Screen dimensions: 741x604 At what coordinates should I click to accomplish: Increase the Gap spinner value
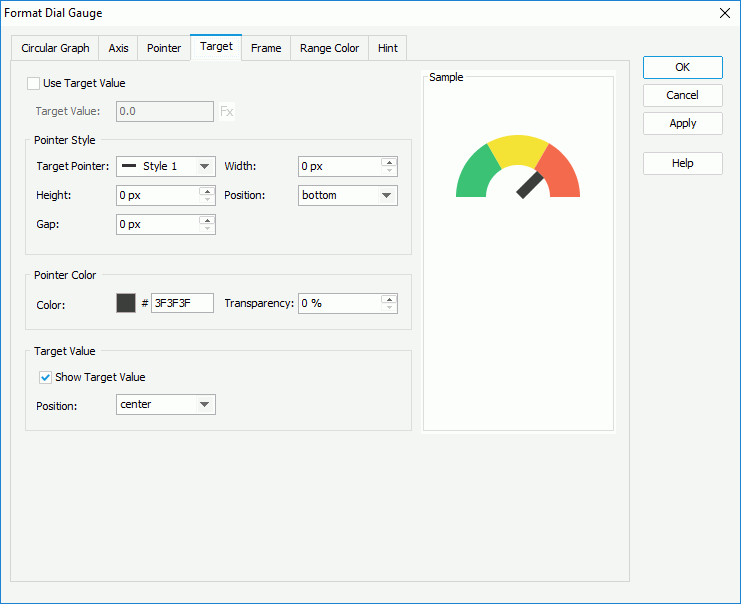click(x=207, y=220)
